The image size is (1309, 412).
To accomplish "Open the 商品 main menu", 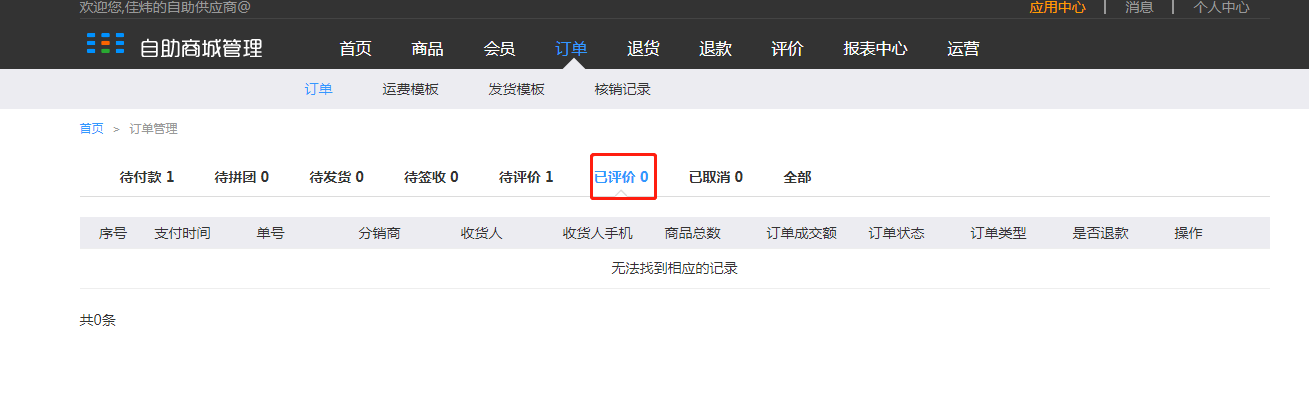I will (428, 48).
